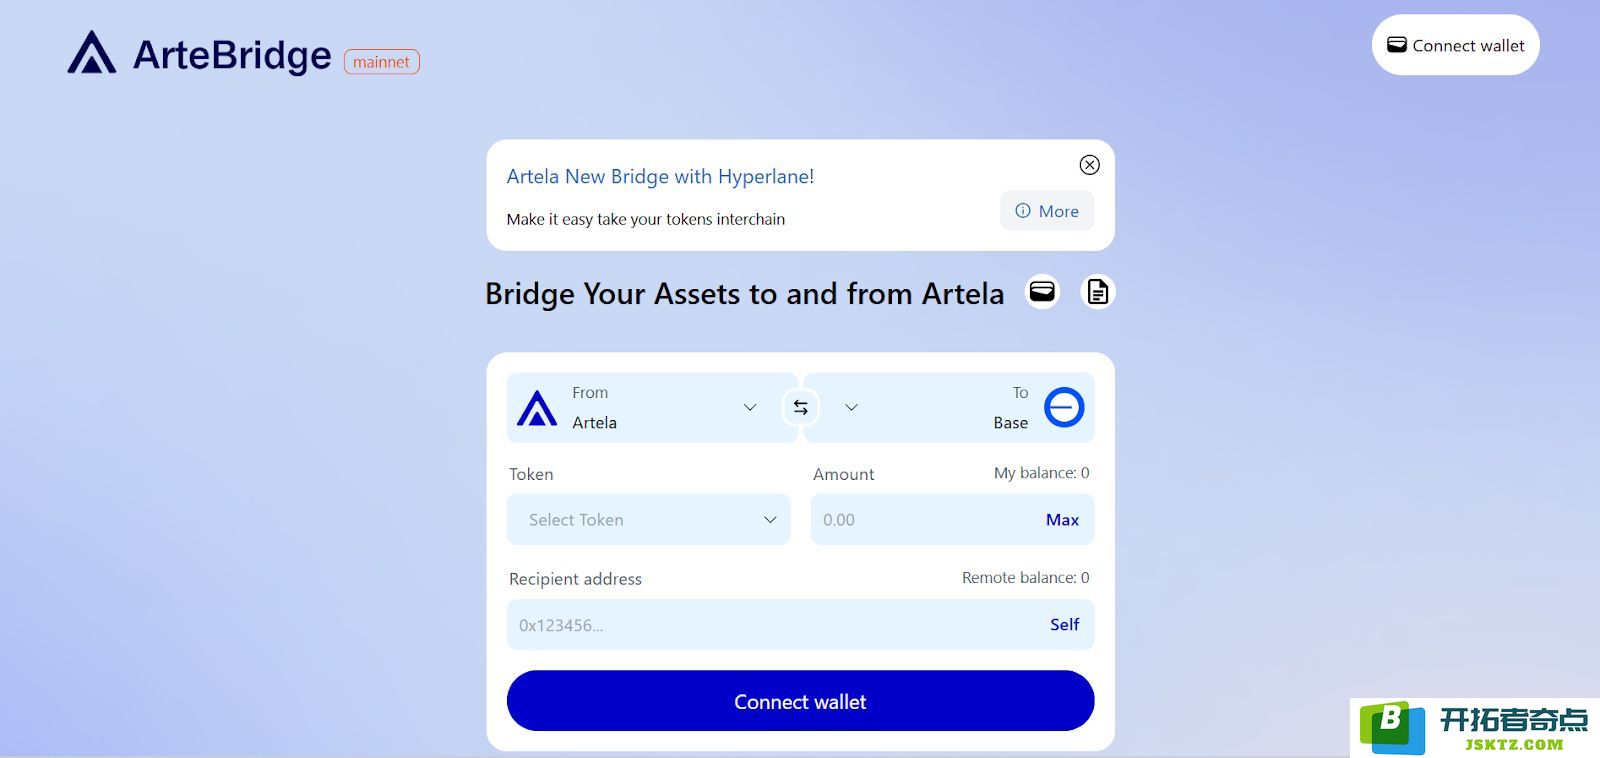Swap the From and To chains with the arrows icon

[x=801, y=407]
